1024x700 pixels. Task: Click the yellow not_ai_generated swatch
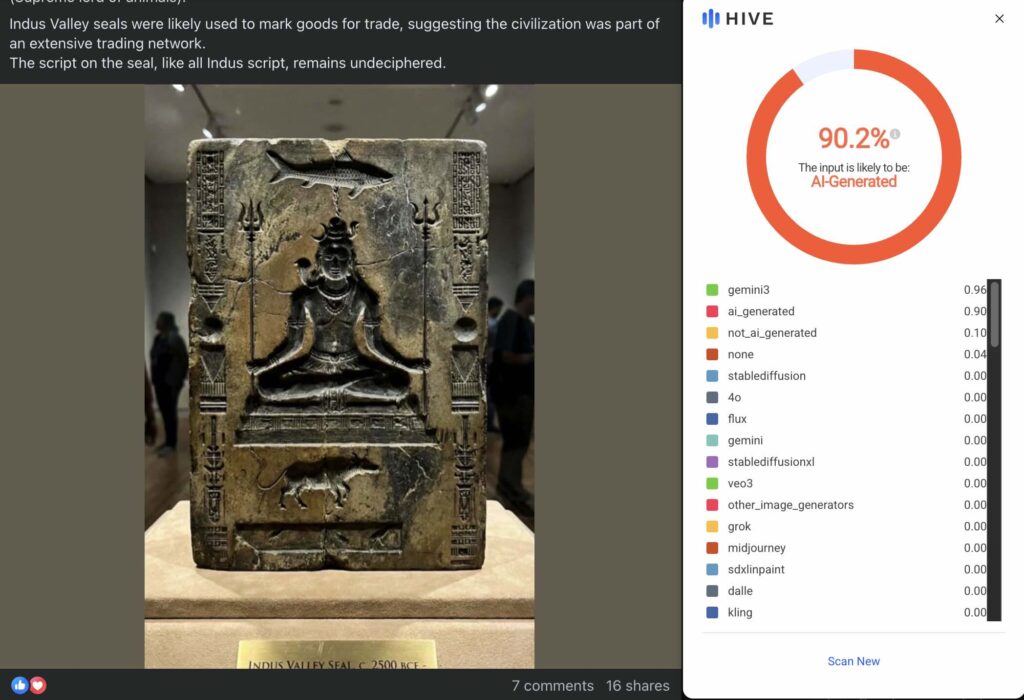[x=712, y=333]
